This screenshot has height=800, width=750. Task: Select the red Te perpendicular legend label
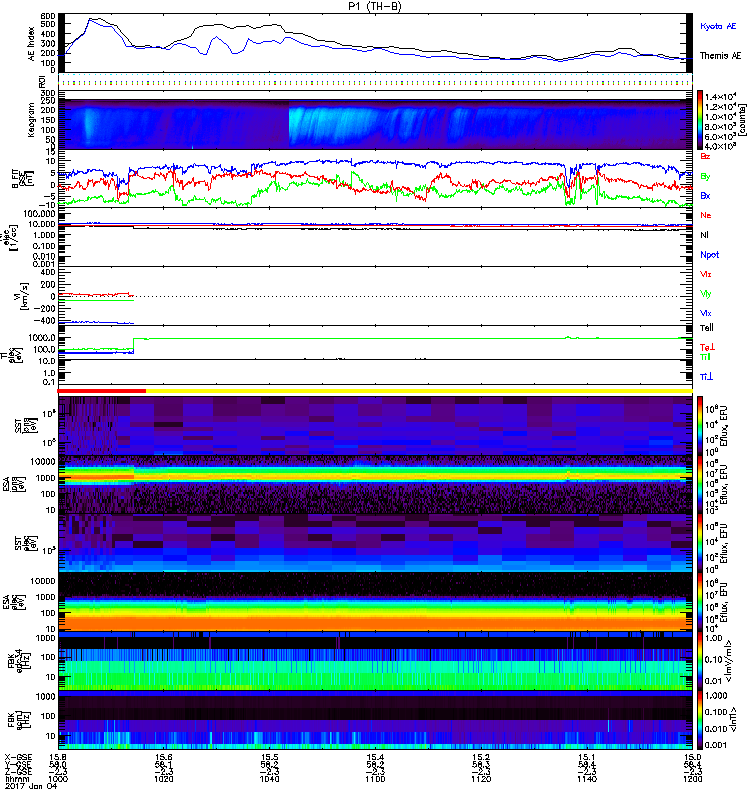(707, 347)
